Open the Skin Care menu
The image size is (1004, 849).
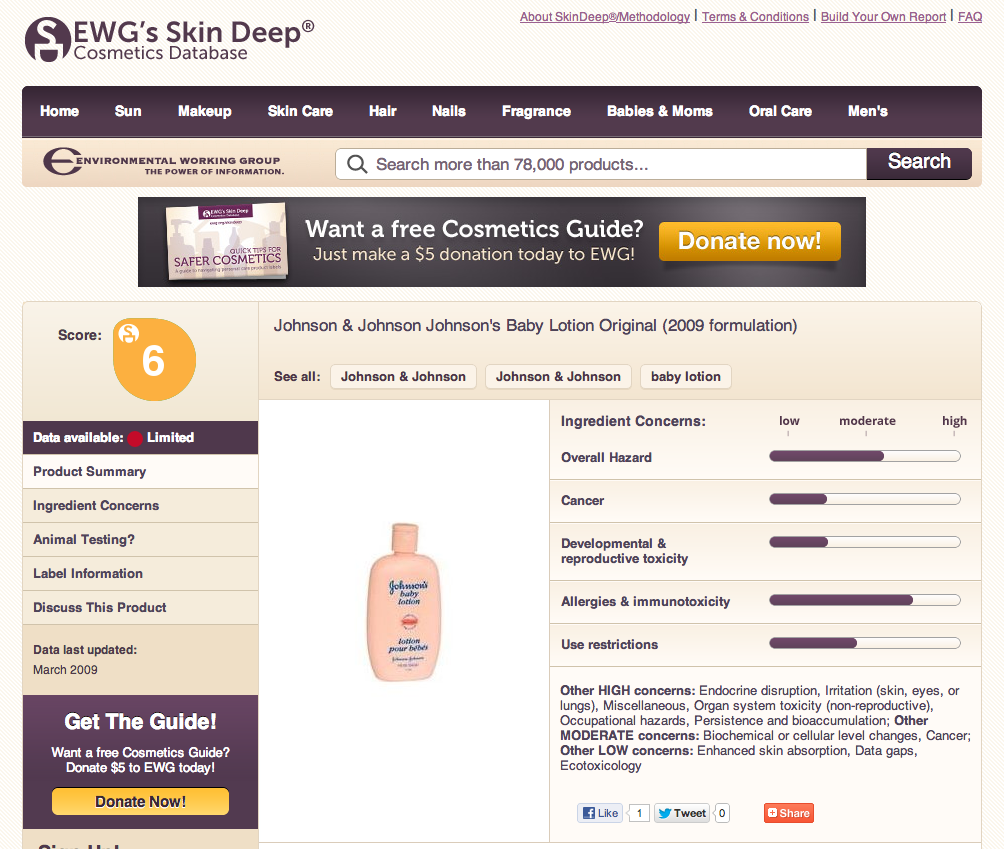click(300, 111)
